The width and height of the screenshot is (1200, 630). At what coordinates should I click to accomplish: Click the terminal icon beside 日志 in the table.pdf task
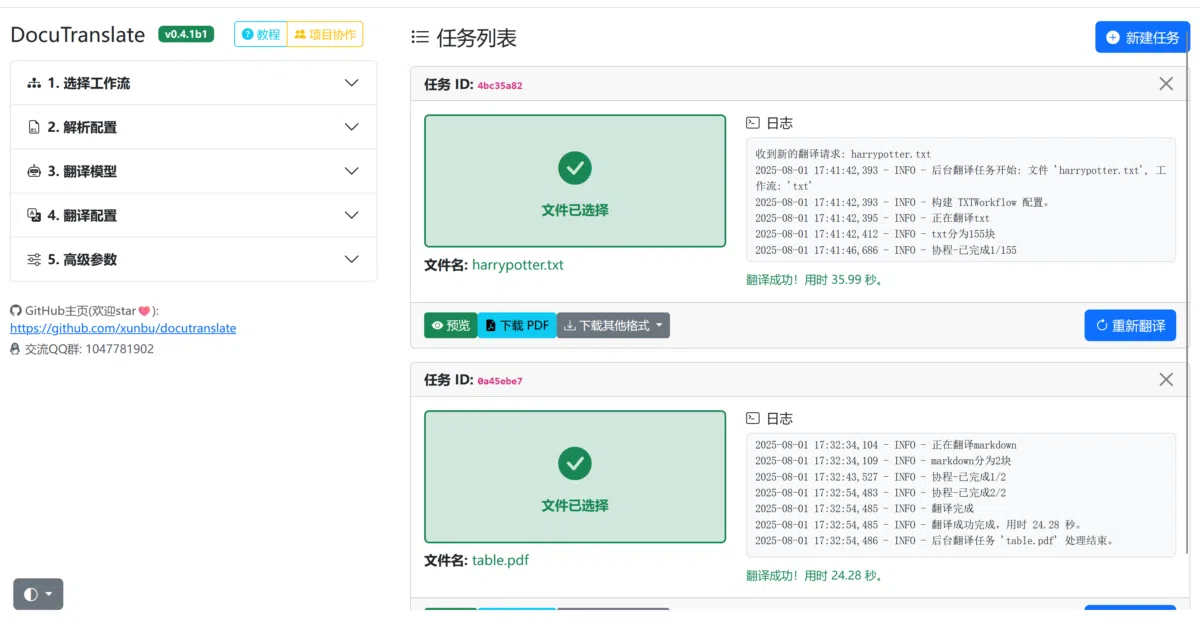[x=753, y=418]
